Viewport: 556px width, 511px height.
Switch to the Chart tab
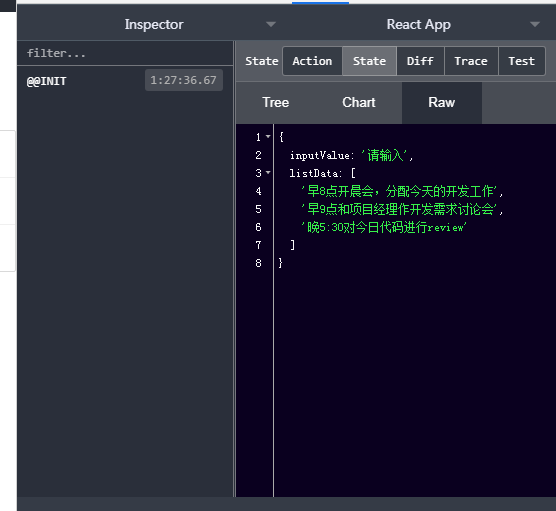(358, 102)
